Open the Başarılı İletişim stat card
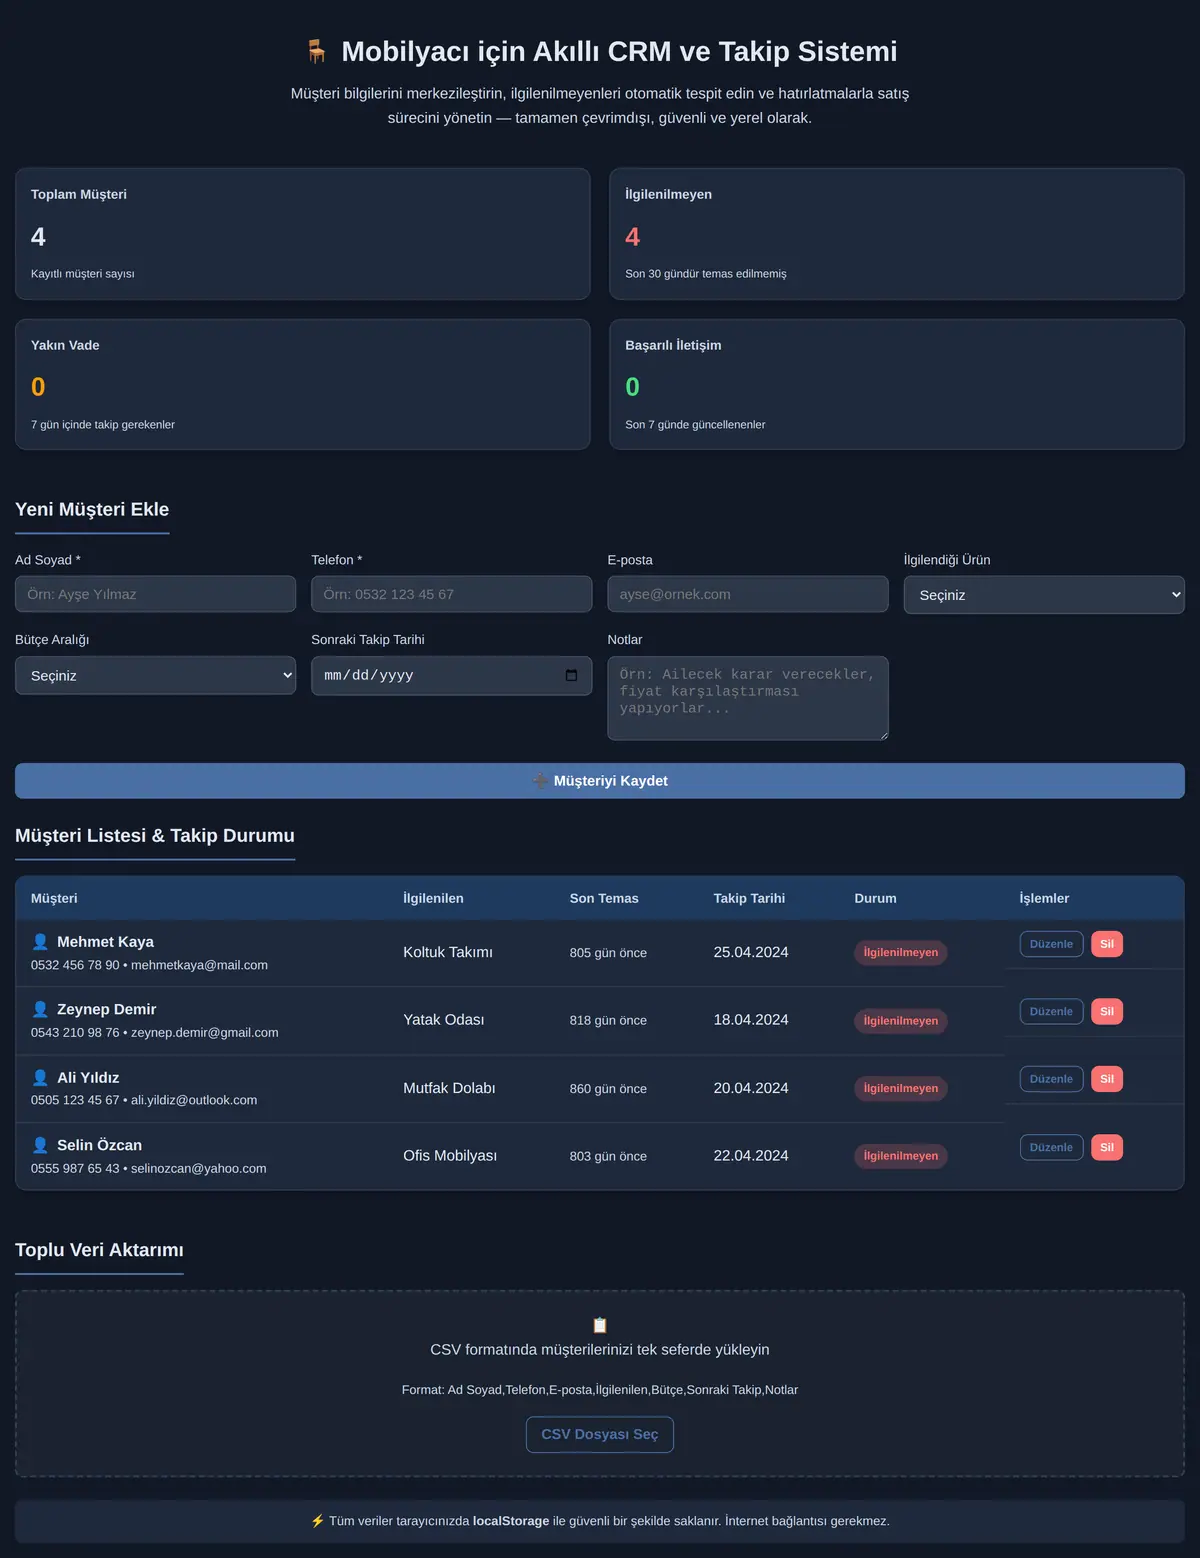 point(897,384)
